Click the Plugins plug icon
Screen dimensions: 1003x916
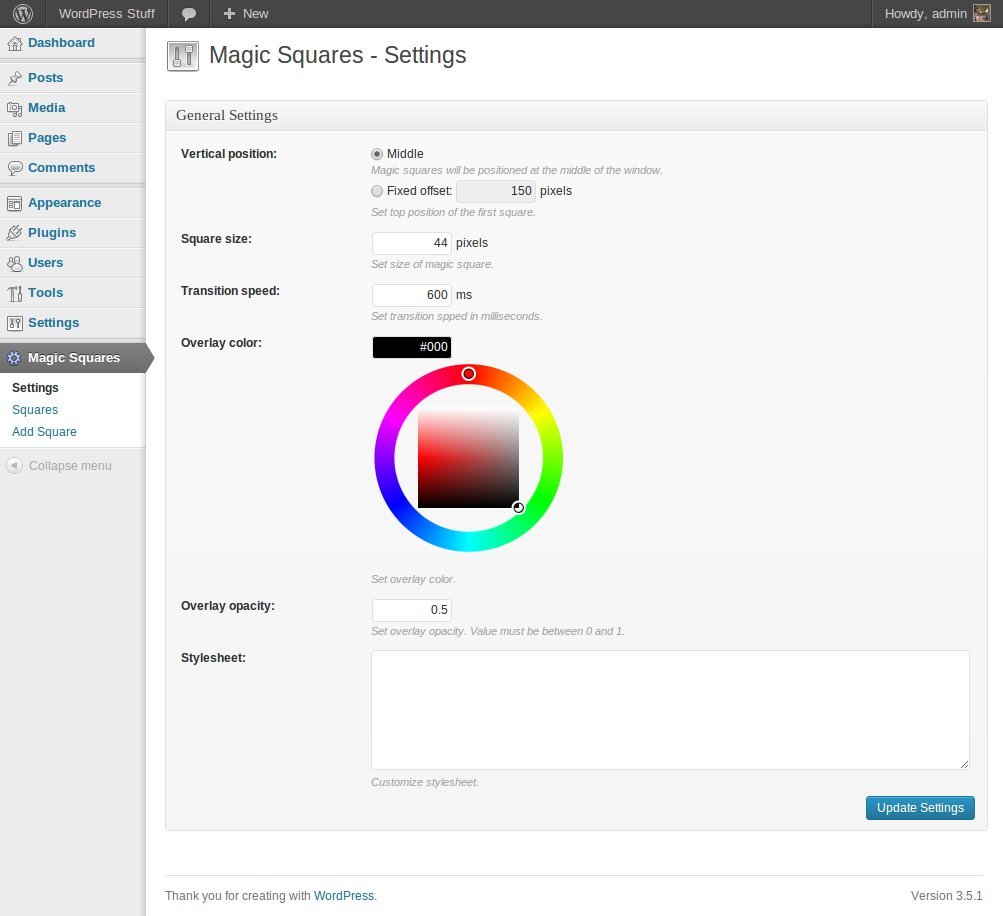tap(14, 233)
